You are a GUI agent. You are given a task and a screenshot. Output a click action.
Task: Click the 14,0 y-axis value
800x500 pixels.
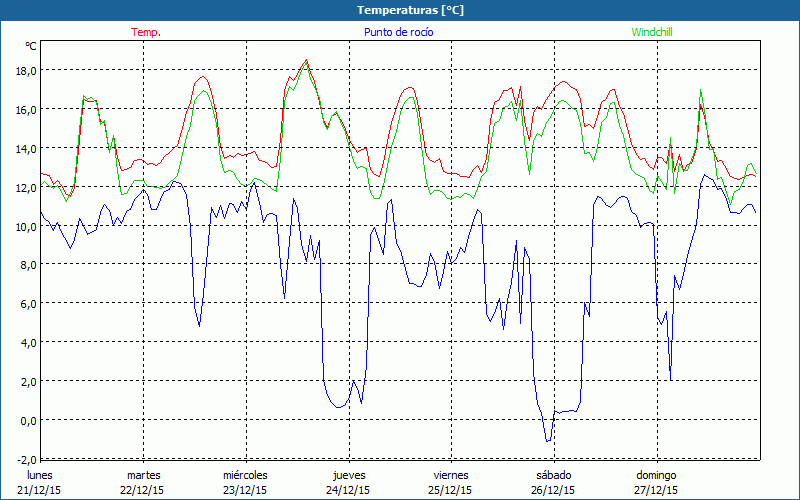26,149
